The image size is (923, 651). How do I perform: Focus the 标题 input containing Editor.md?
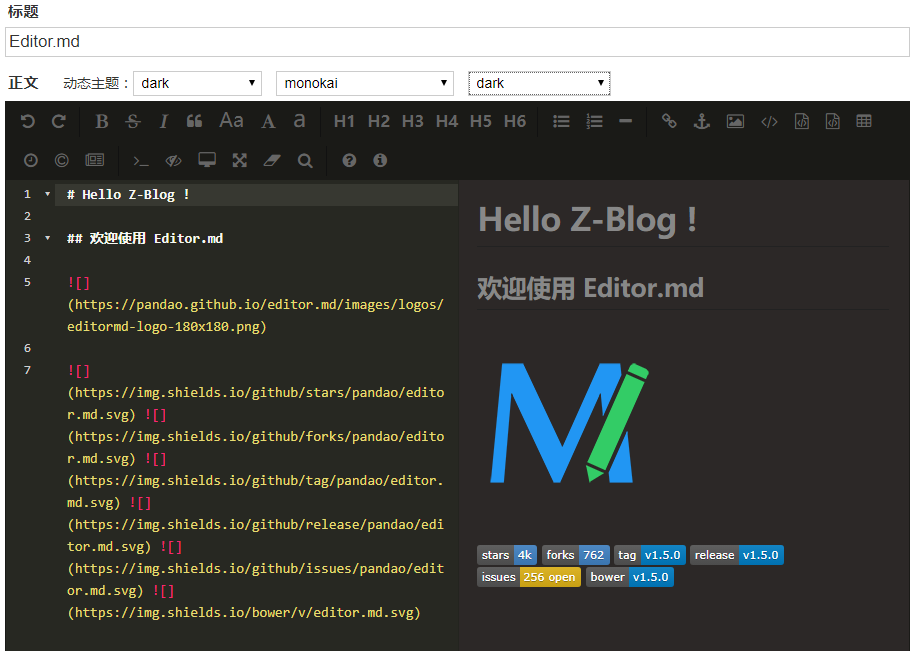pyautogui.click(x=457, y=42)
